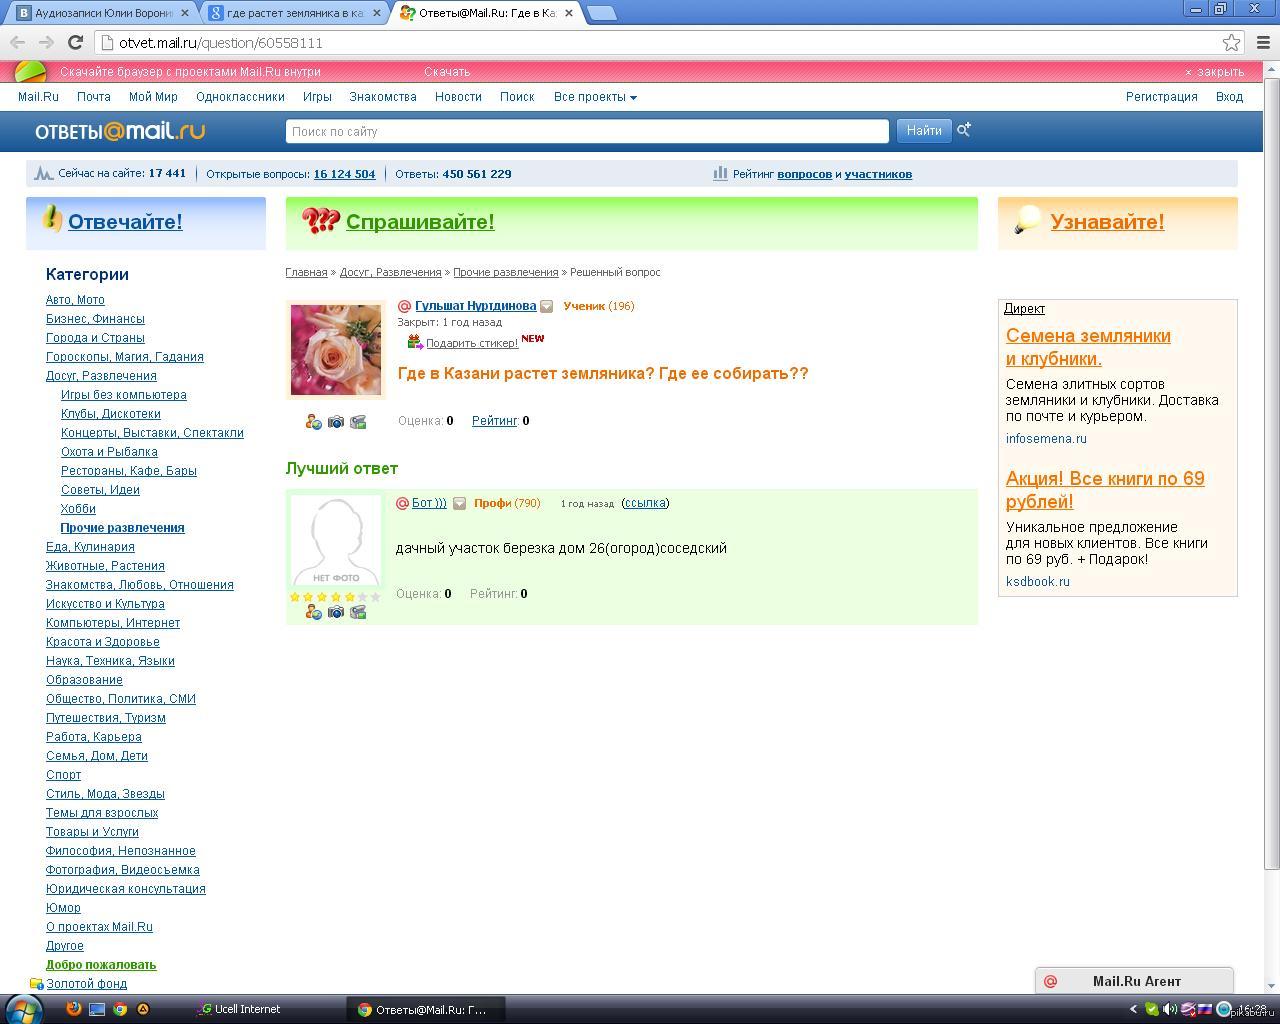This screenshot has height=1024, width=1280.
Task: Show hidden tray icons with the arrow
Action: [1133, 1009]
